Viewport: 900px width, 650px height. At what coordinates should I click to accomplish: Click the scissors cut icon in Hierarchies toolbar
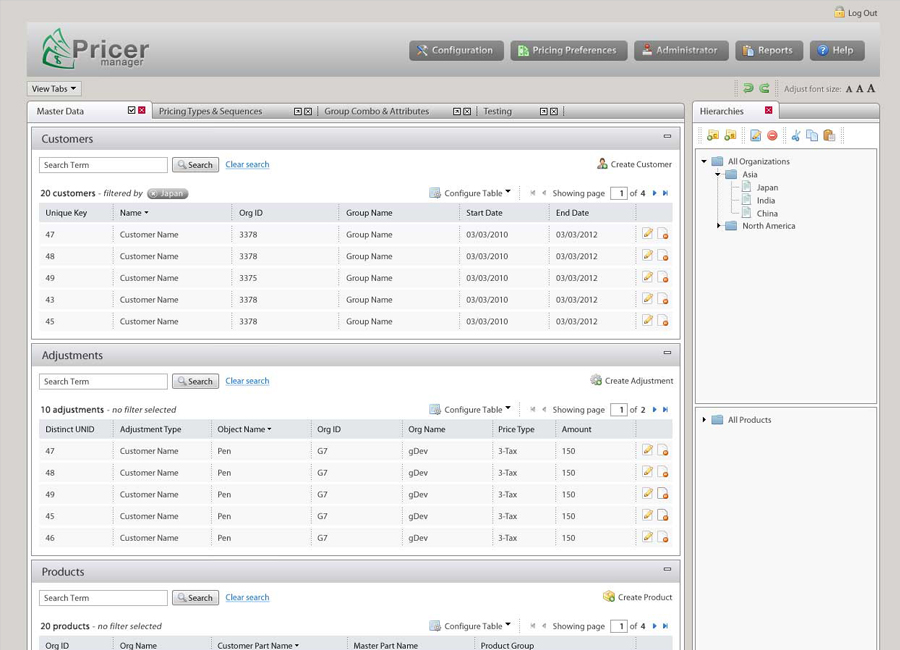click(796, 135)
